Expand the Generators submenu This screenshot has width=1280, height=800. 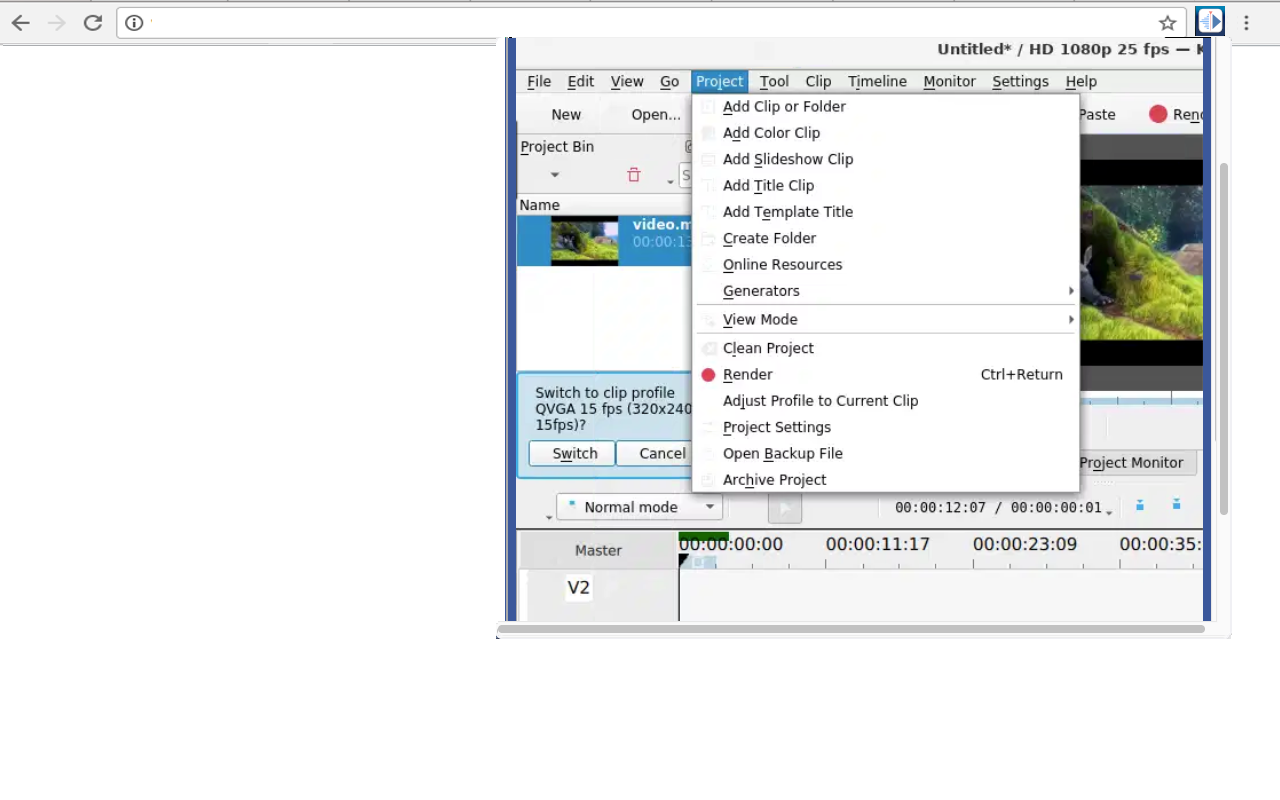[x=885, y=291]
